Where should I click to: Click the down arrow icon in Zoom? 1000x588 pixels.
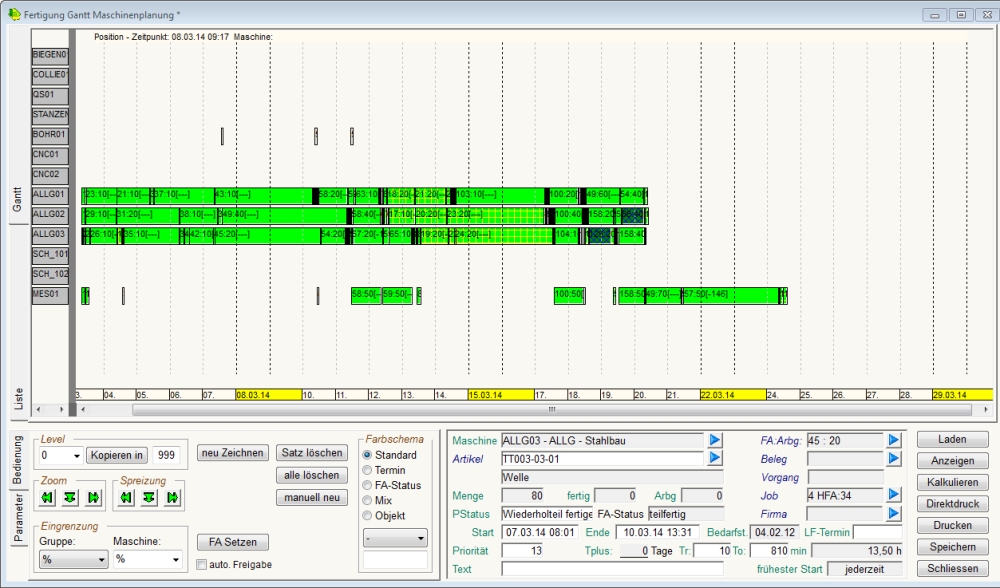pos(70,497)
